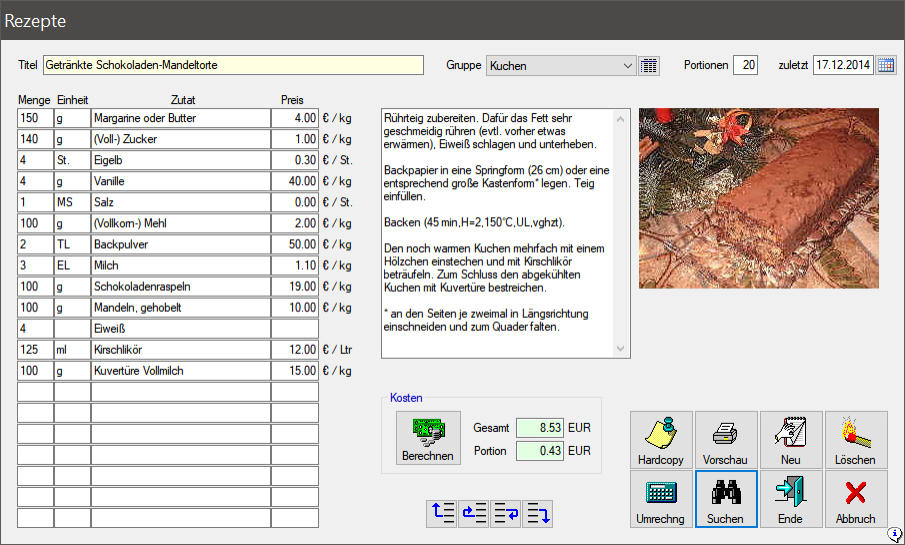Click the cake photo thumbnail
Viewport: 905px width, 545px height.
tap(758, 198)
